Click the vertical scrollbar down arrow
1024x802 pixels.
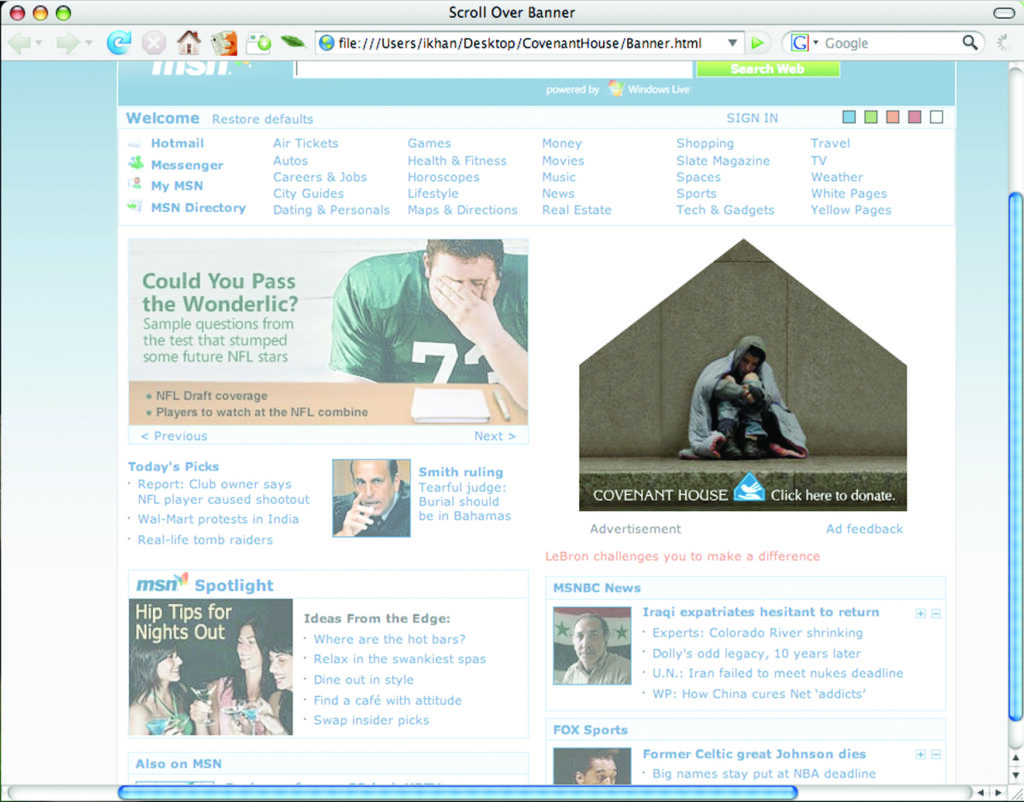pyautogui.click(x=1016, y=775)
